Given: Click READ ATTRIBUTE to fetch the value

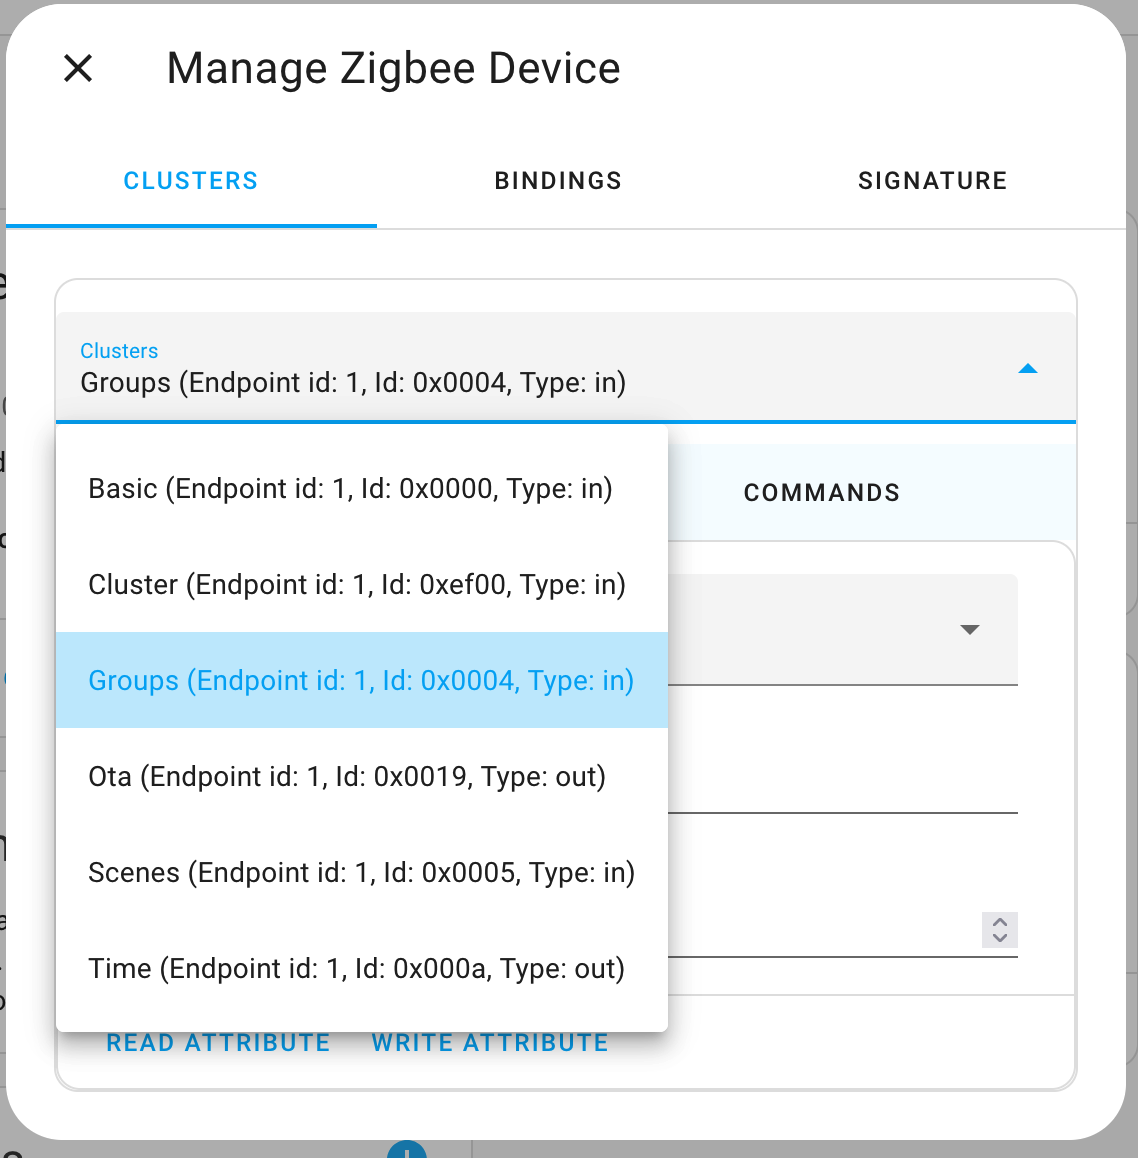Looking at the screenshot, I should click(x=218, y=1042).
